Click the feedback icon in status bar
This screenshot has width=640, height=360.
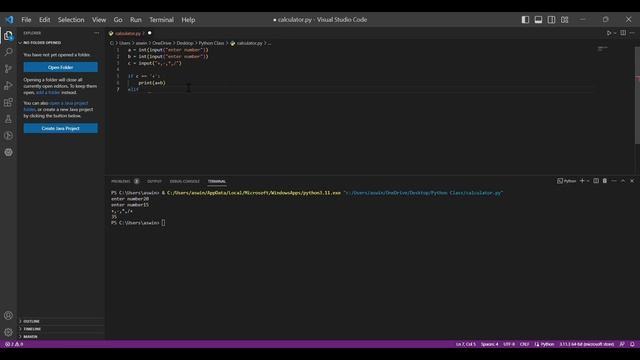[622, 344]
